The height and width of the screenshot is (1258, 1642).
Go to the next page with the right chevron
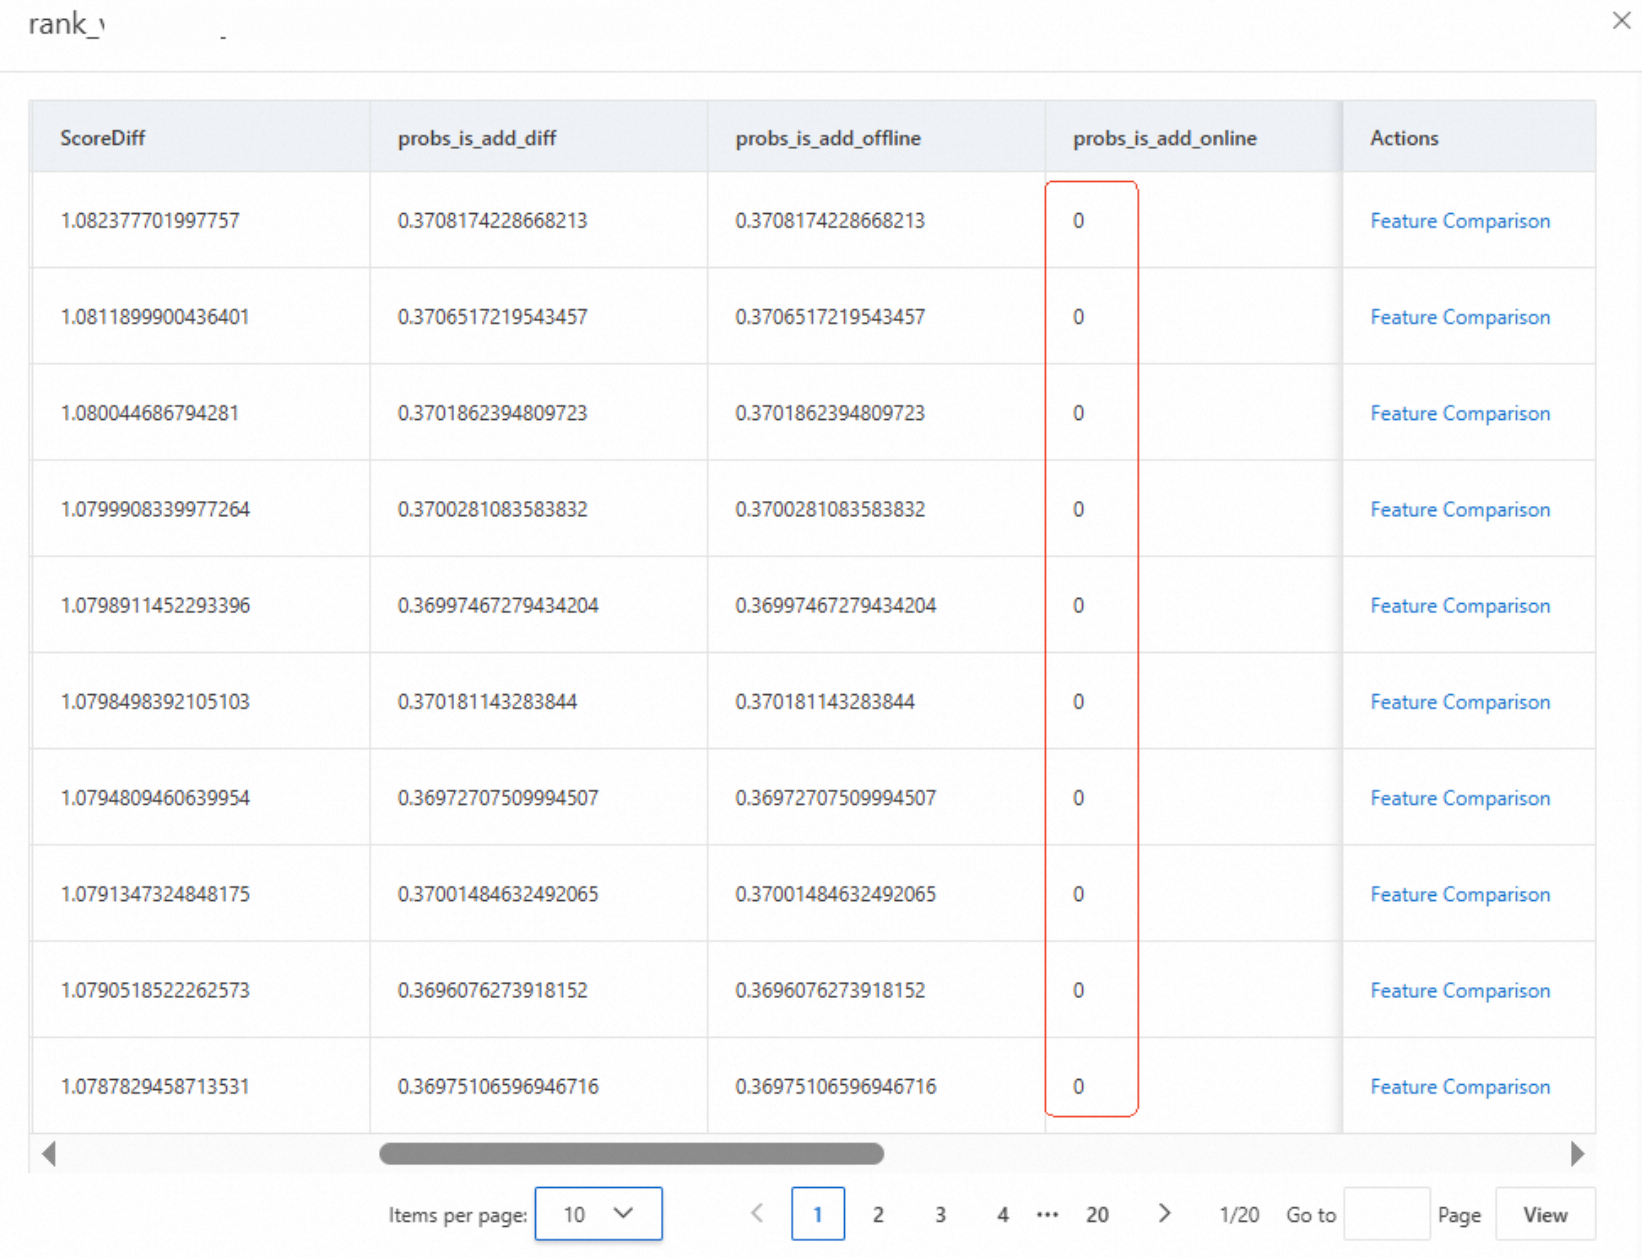click(1164, 1213)
